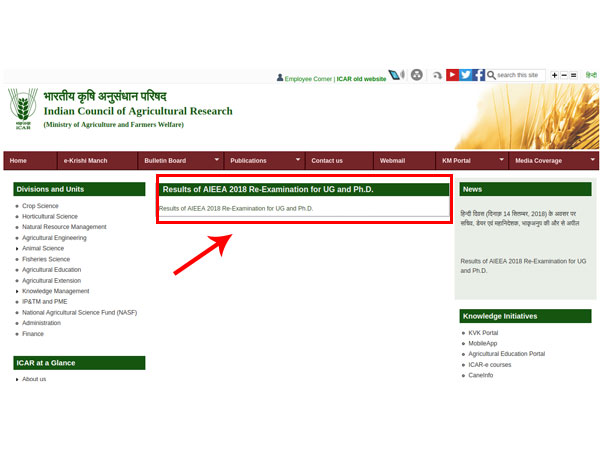Switch language to Hindi

point(591,75)
